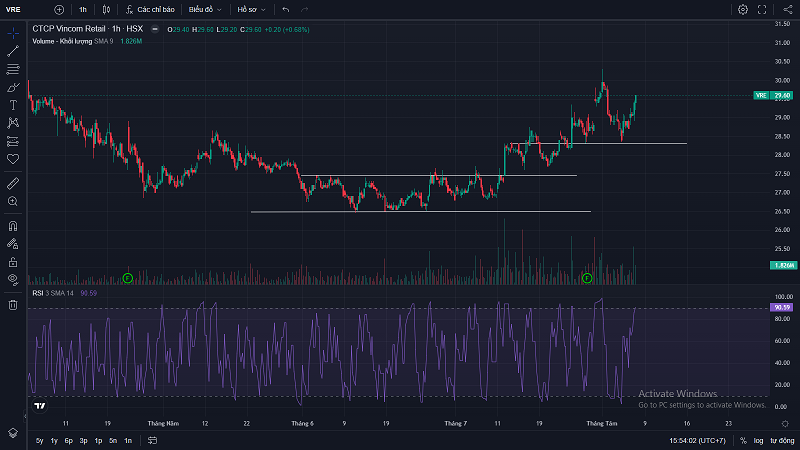800x450 pixels.
Task: Click the fullscreen mode icon
Action: coord(764,9)
